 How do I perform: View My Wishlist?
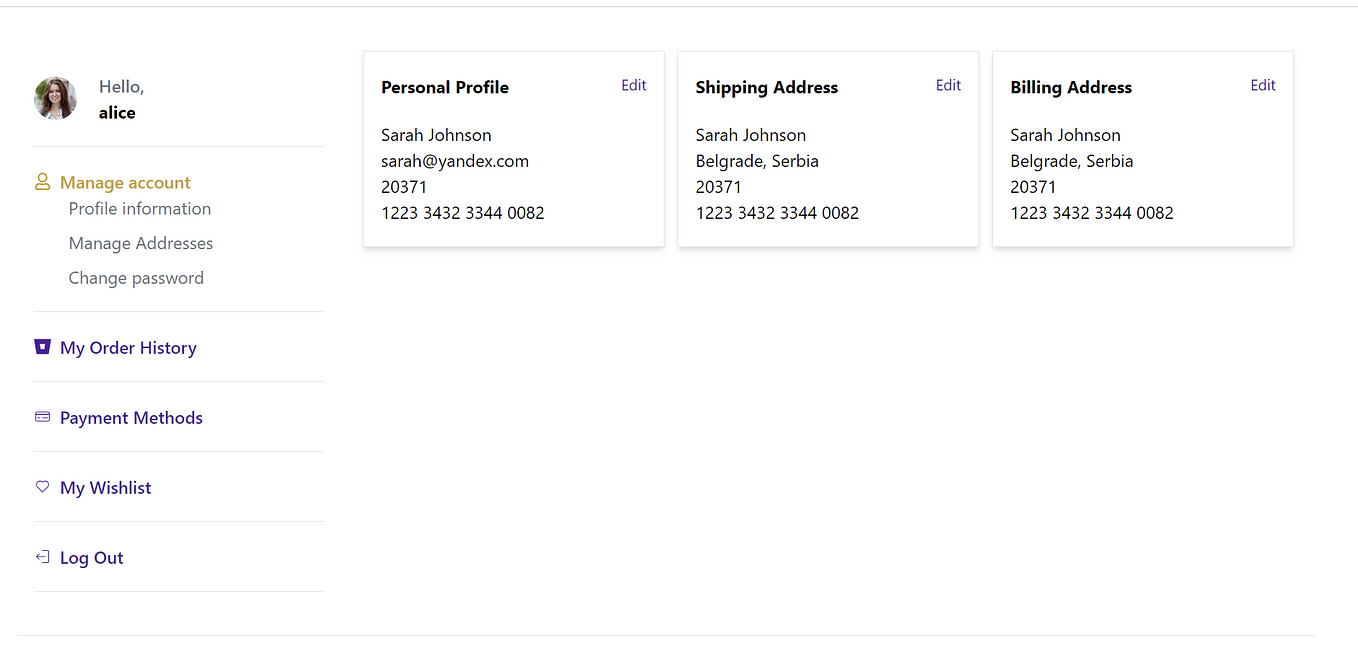[x=106, y=488]
